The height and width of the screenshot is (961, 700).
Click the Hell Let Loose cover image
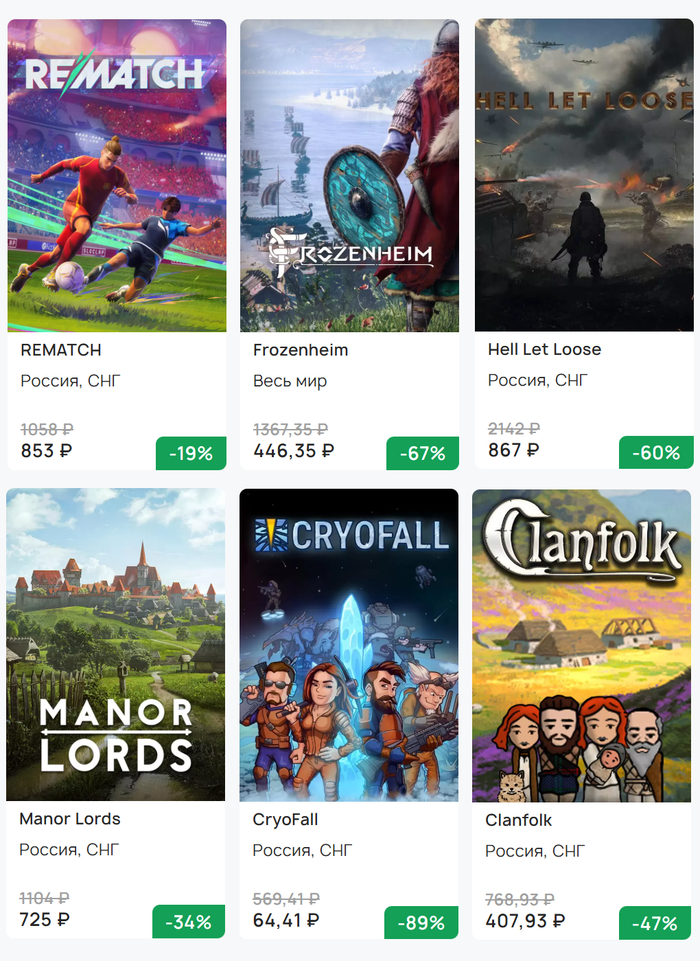pos(584,175)
